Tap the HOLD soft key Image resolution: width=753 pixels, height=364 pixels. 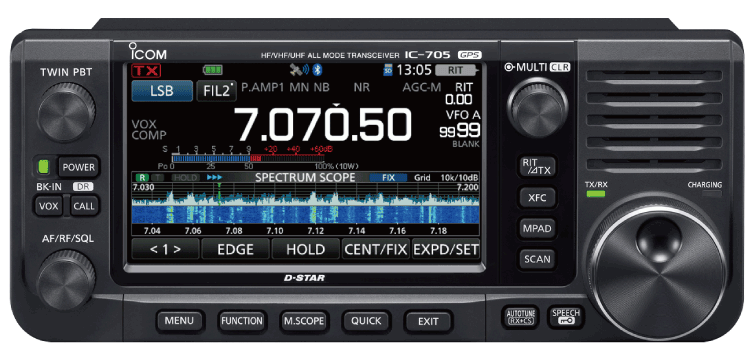[305, 249]
